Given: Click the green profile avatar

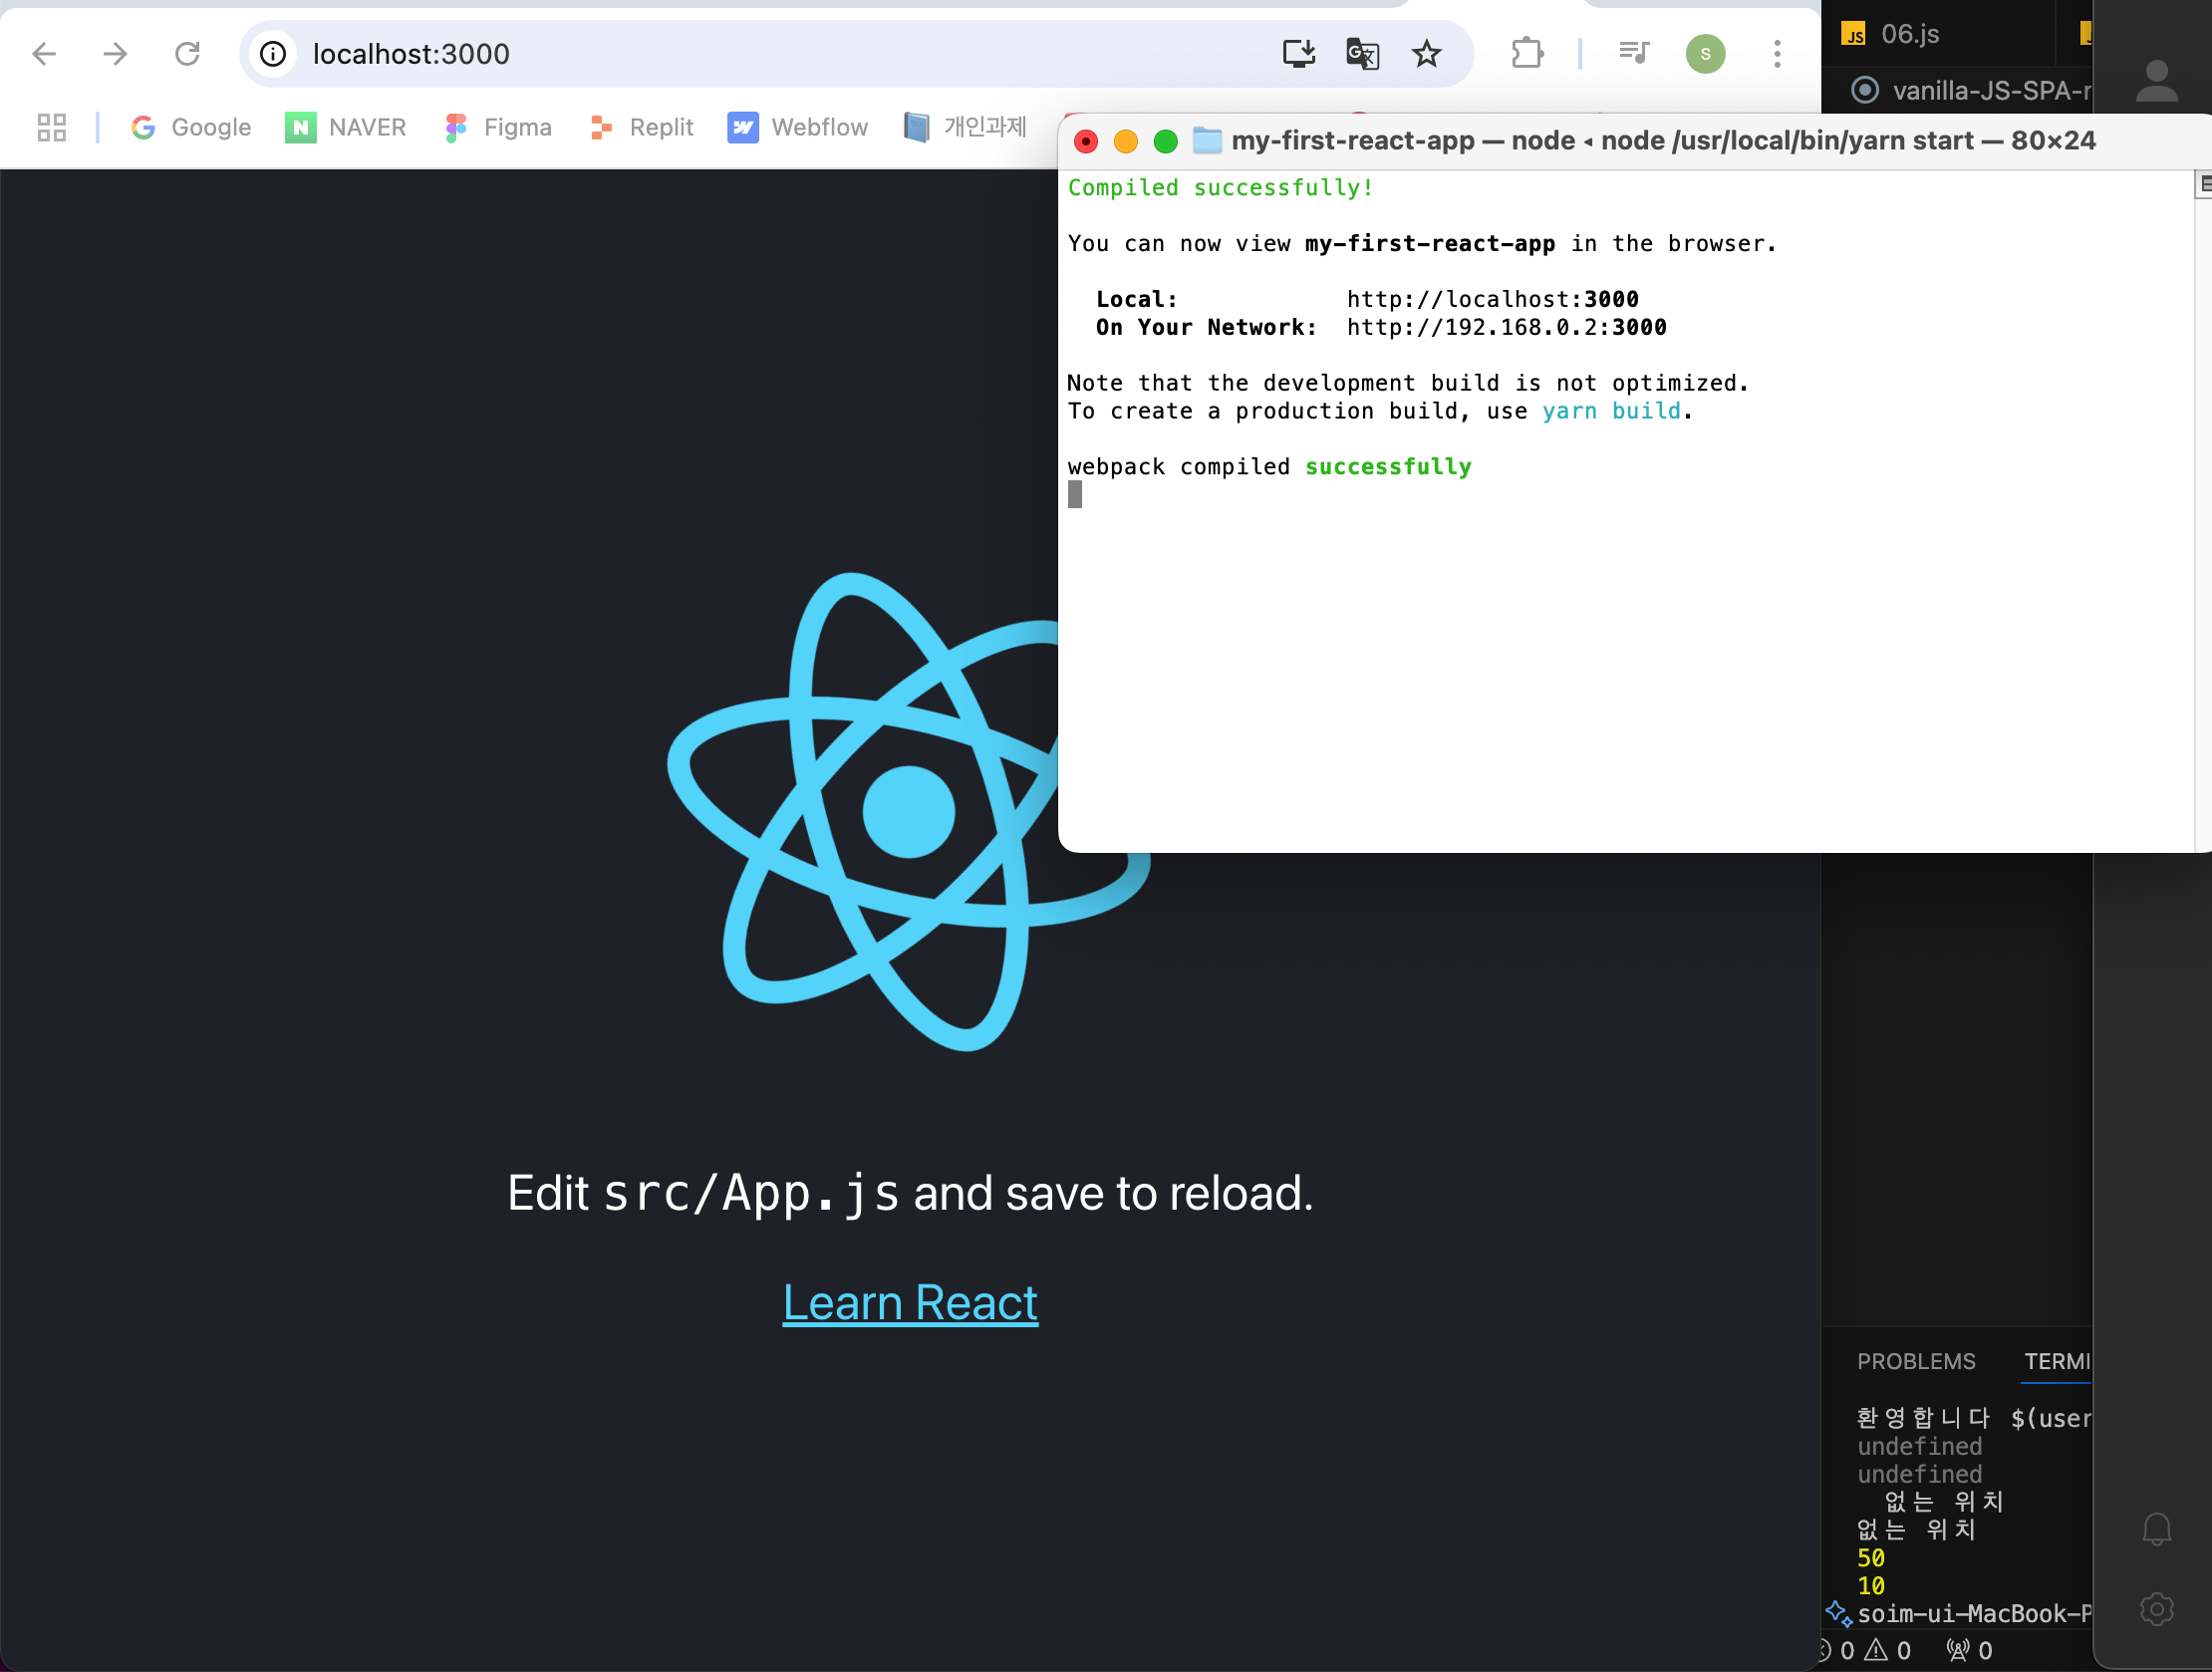Looking at the screenshot, I should tap(1705, 53).
